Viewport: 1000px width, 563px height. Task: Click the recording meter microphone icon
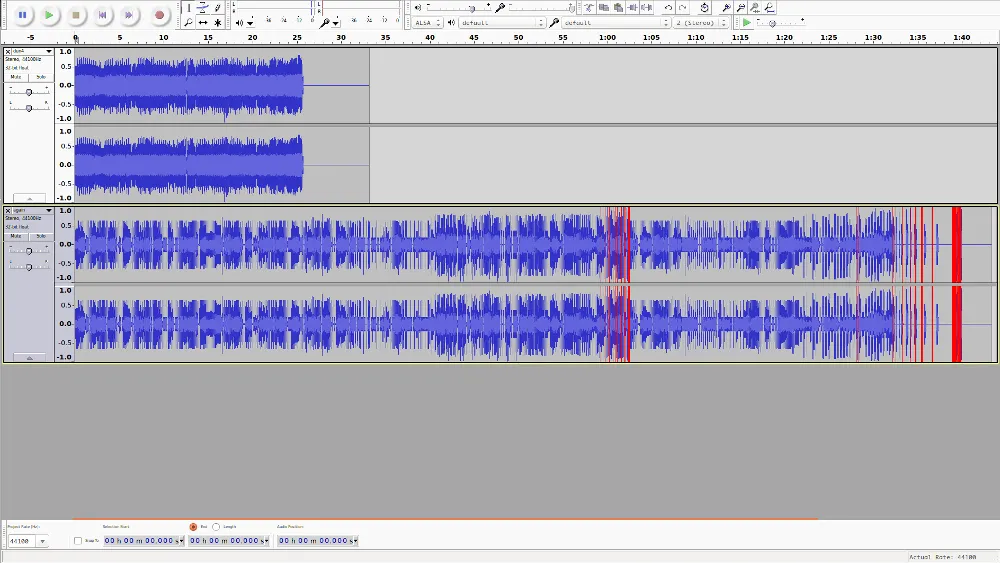[x=325, y=23]
